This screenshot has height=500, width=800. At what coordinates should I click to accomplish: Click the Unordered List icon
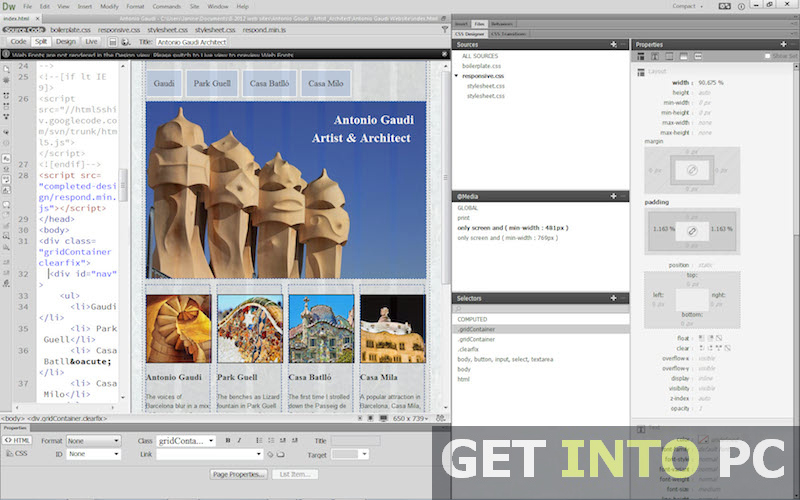coord(259,440)
